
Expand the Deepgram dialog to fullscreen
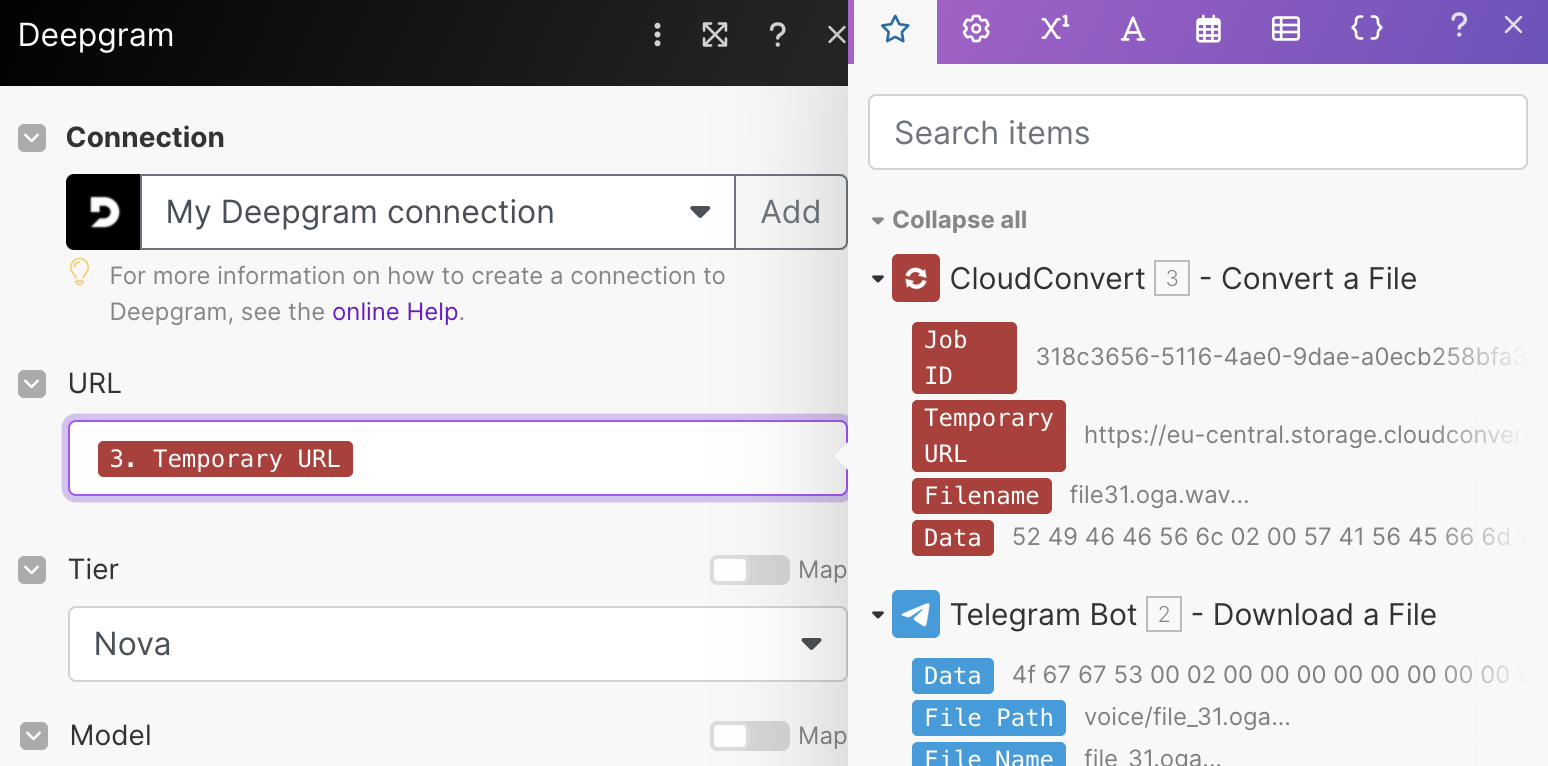(715, 35)
